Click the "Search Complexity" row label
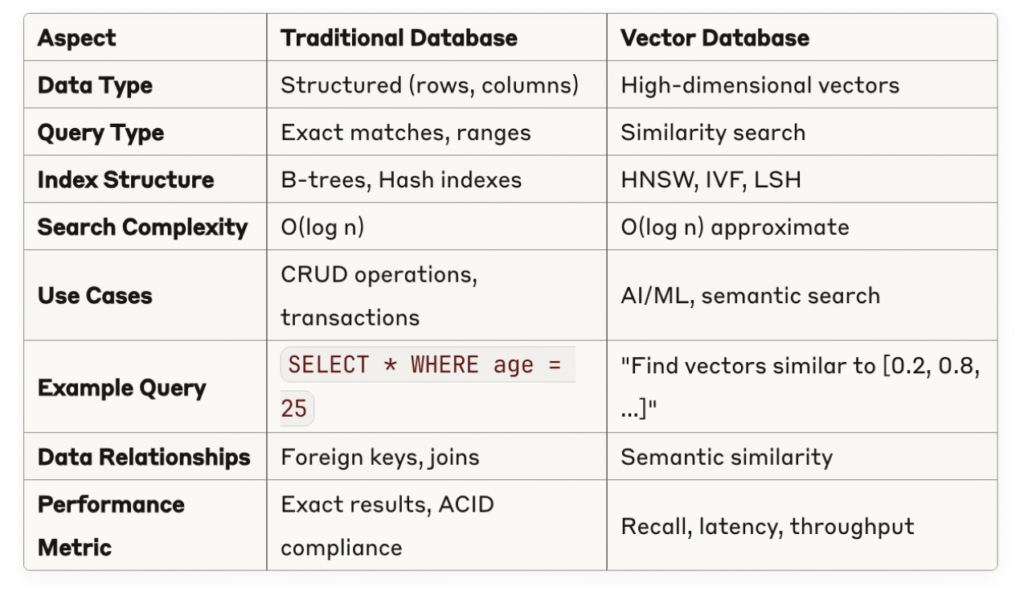The width and height of the screenshot is (1024, 592). [142, 227]
